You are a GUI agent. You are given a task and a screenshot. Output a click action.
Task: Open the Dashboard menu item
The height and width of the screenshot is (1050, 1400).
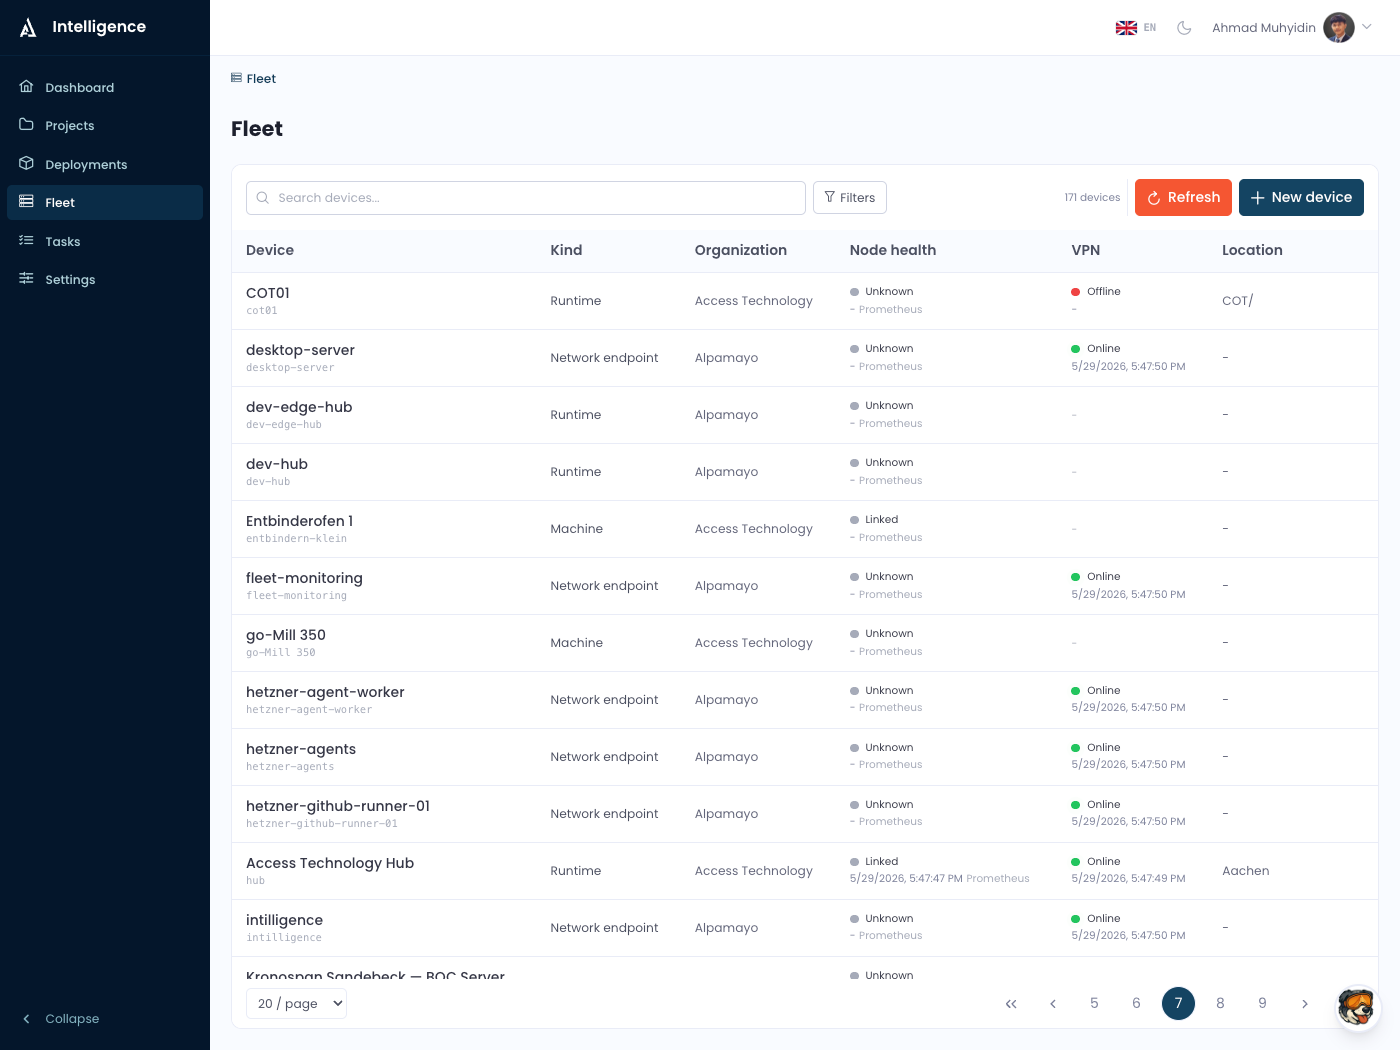[x=105, y=87]
